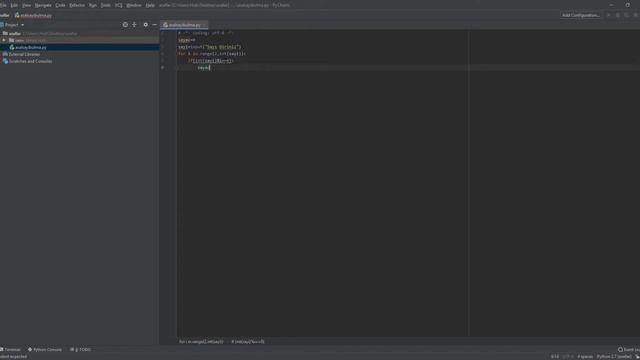Click the coding comment line in the editor
Screen dimensions: 640x360
coord(206,33)
